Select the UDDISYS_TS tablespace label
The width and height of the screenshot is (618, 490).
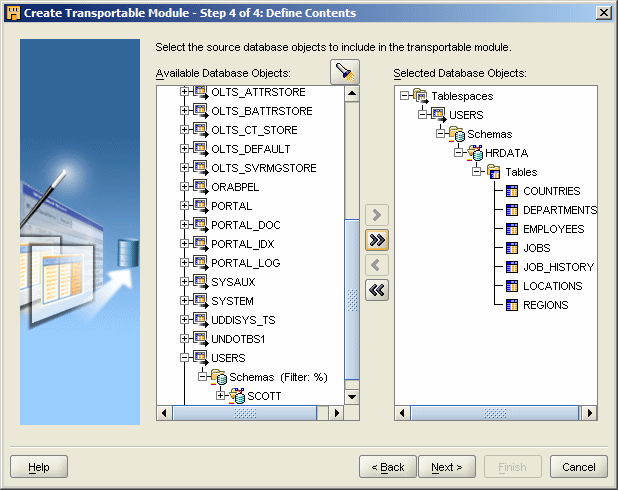(x=243, y=320)
